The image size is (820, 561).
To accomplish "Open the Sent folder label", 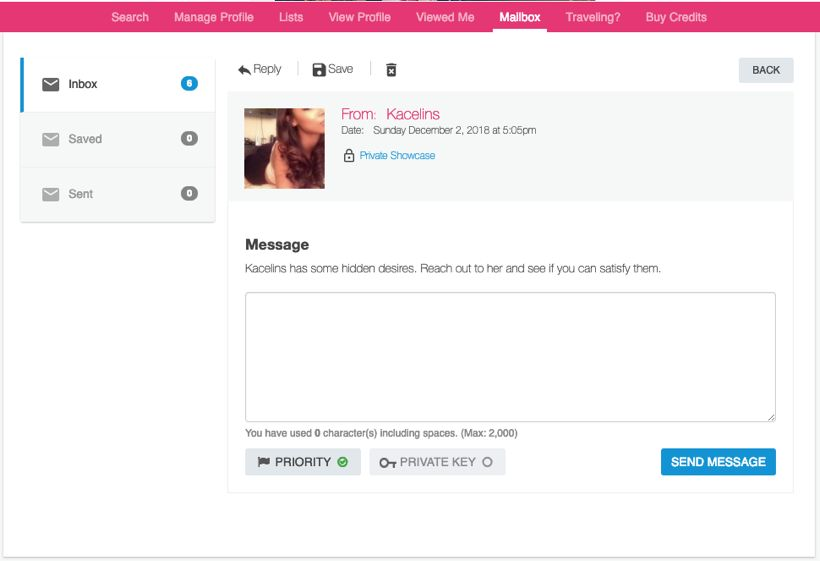I will tap(81, 194).
